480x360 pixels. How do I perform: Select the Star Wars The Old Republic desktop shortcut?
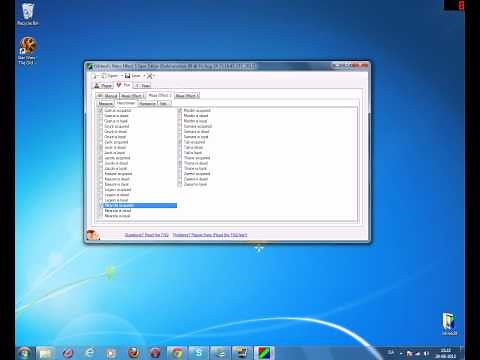coord(27,51)
